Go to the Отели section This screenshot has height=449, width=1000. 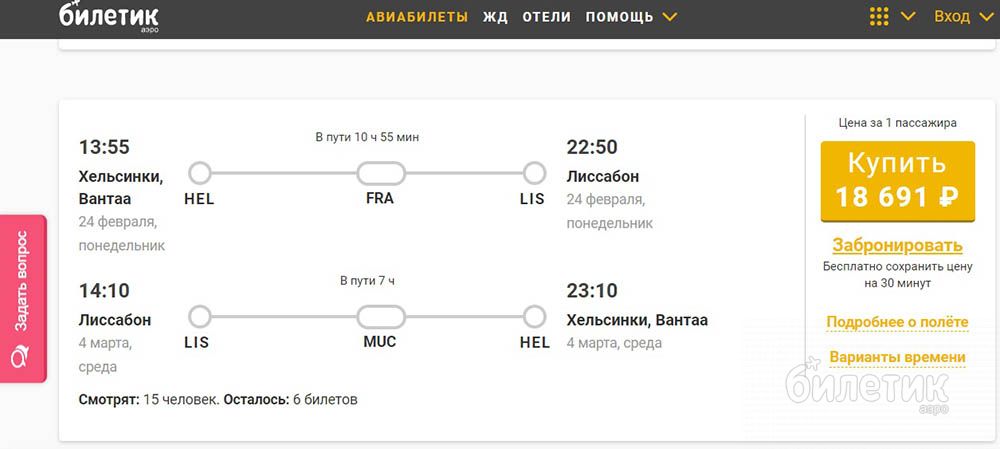click(x=546, y=17)
